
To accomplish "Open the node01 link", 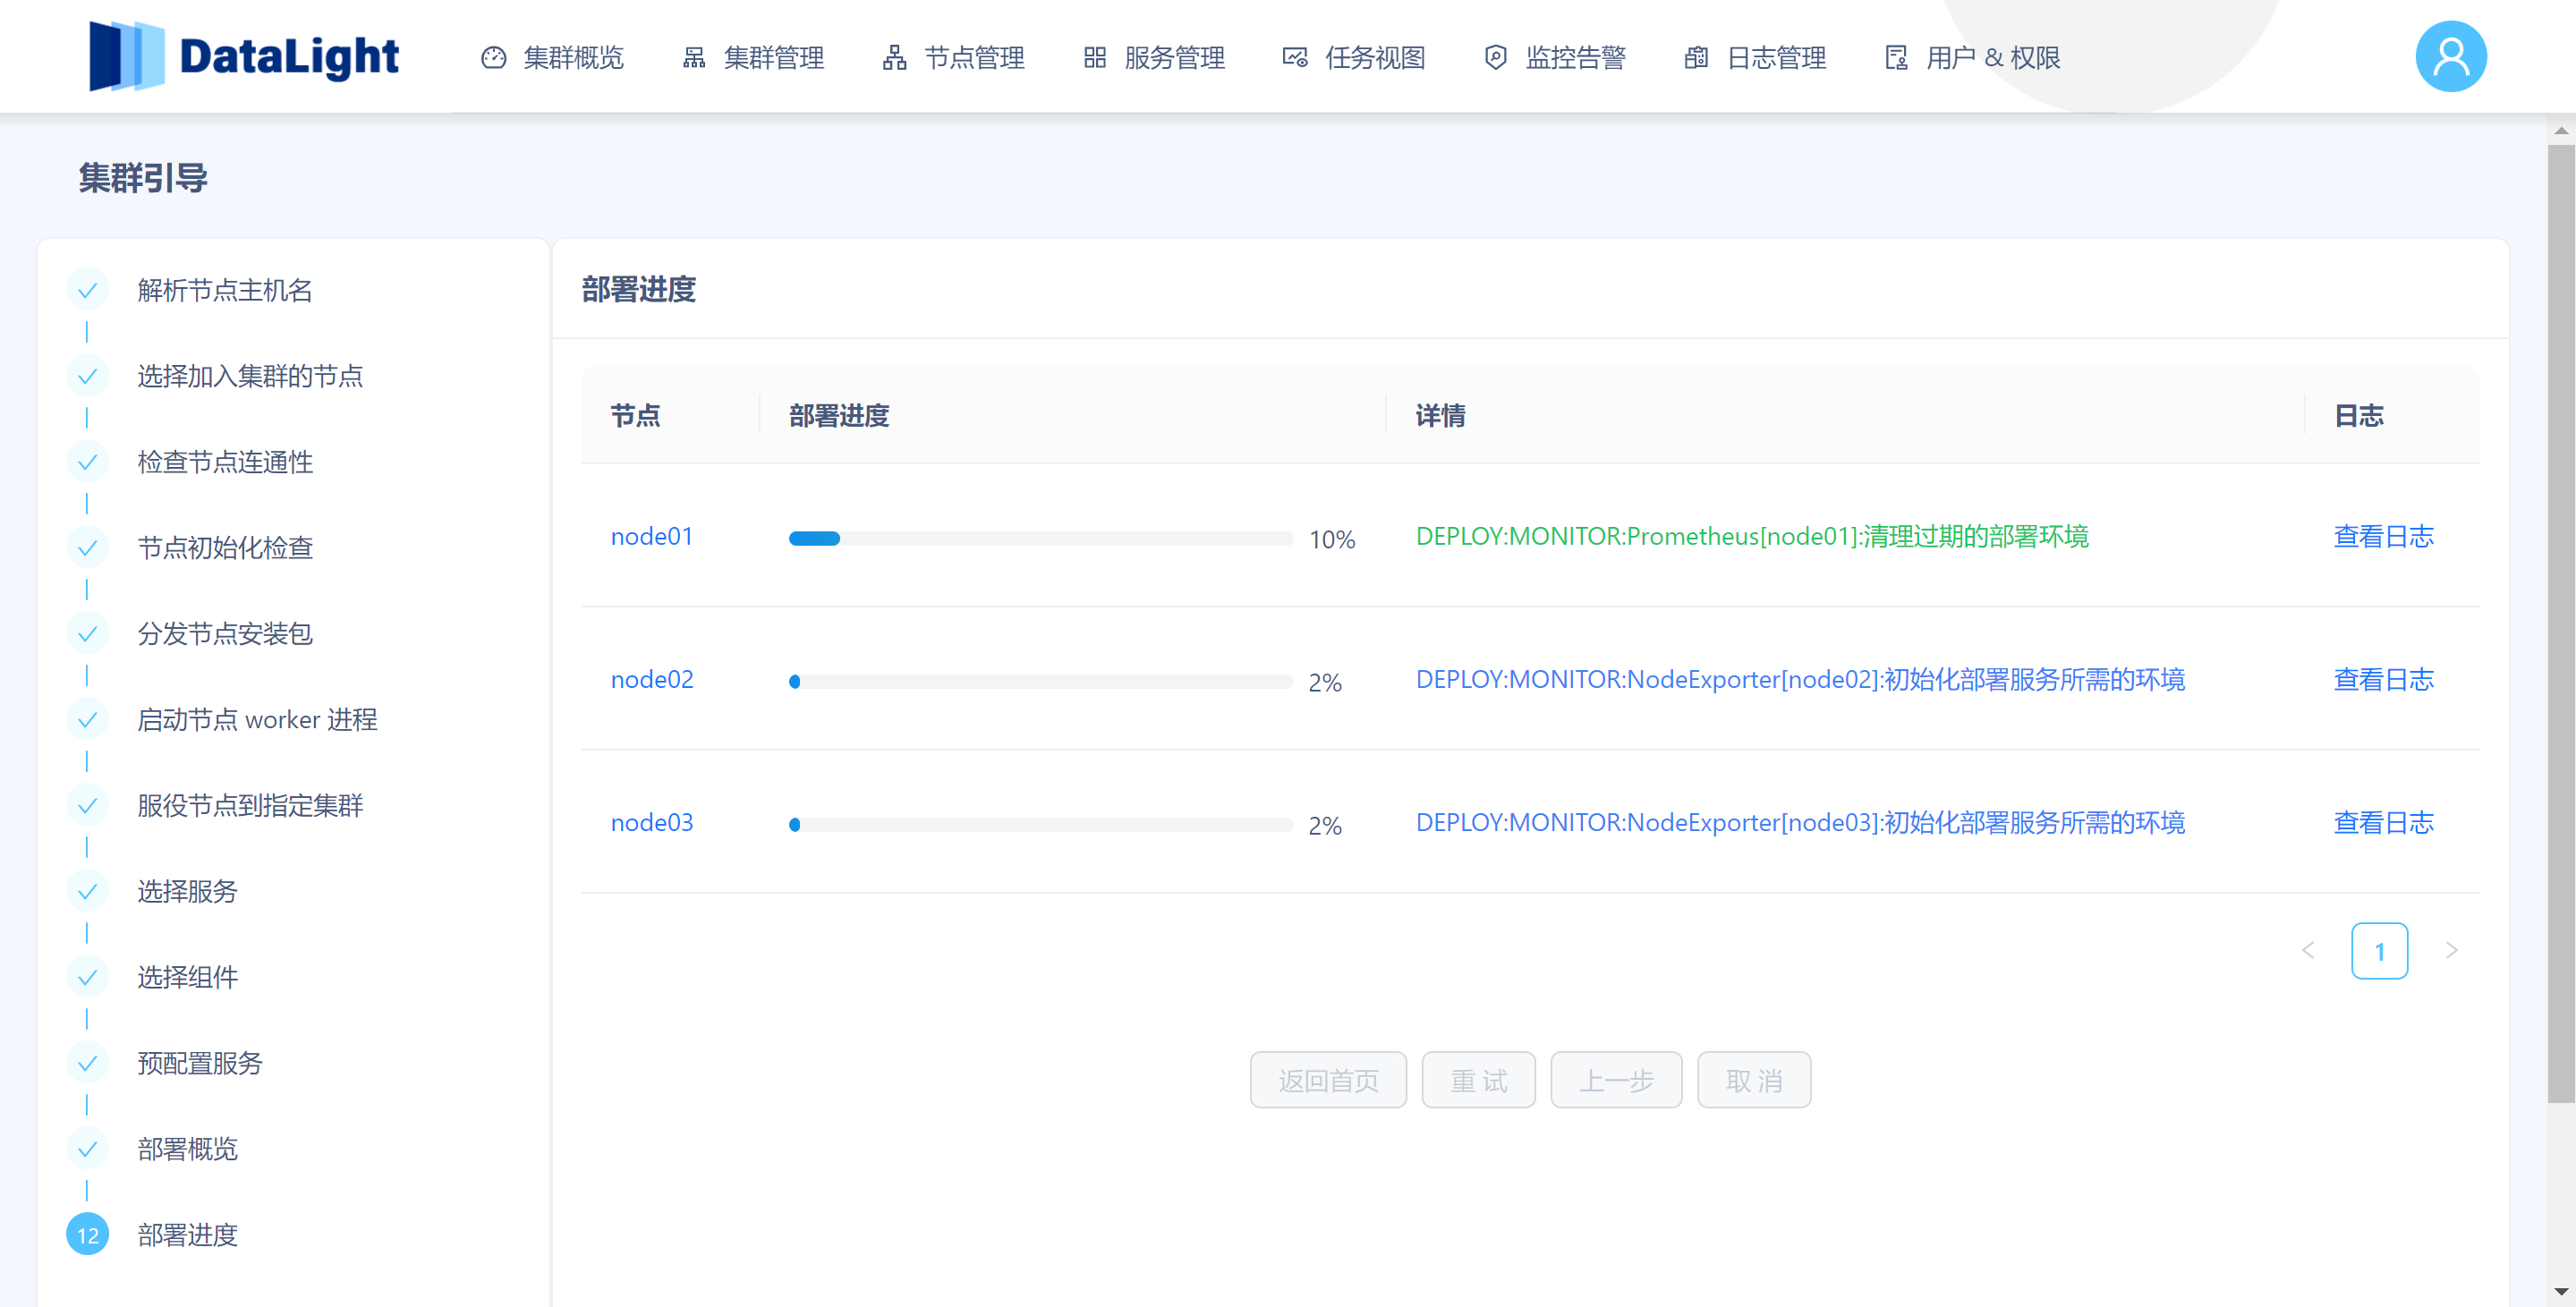I will [652, 537].
